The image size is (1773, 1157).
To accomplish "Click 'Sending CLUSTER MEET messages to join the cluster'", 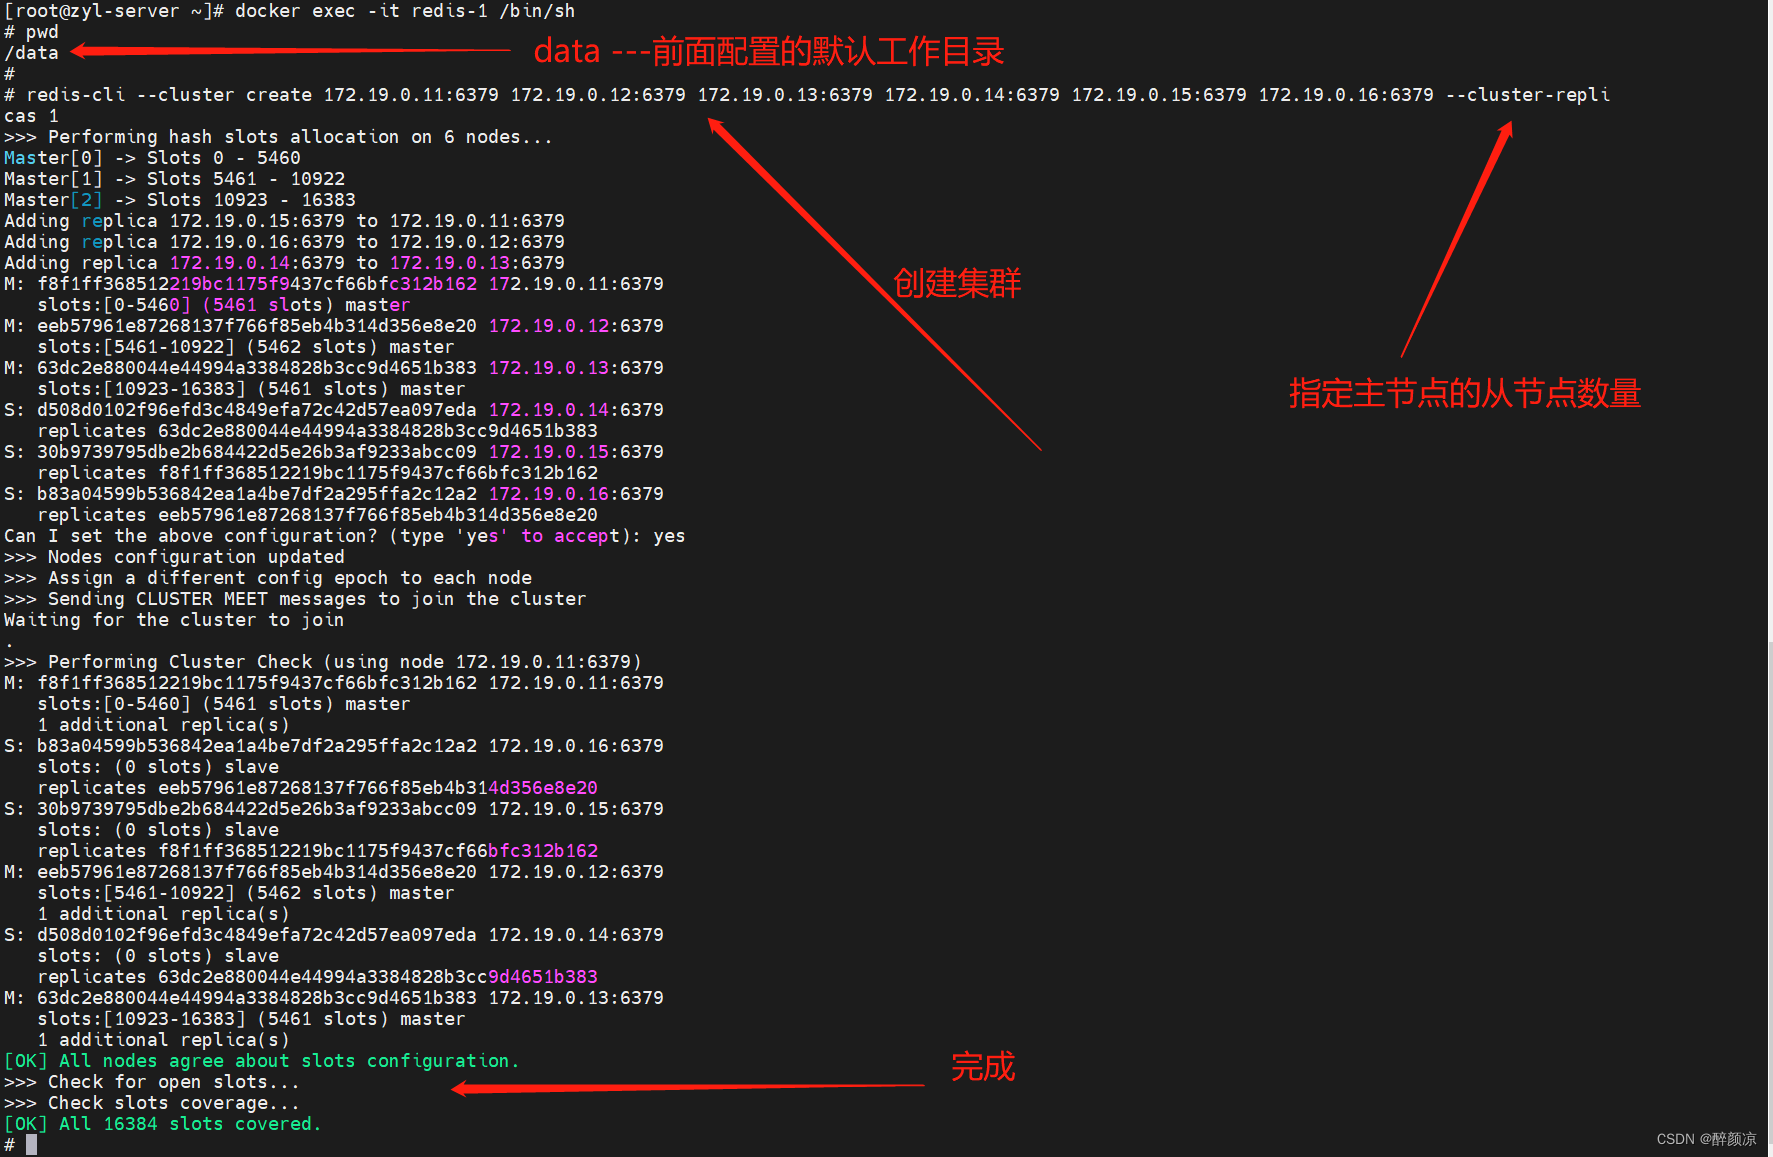I will tap(295, 599).
